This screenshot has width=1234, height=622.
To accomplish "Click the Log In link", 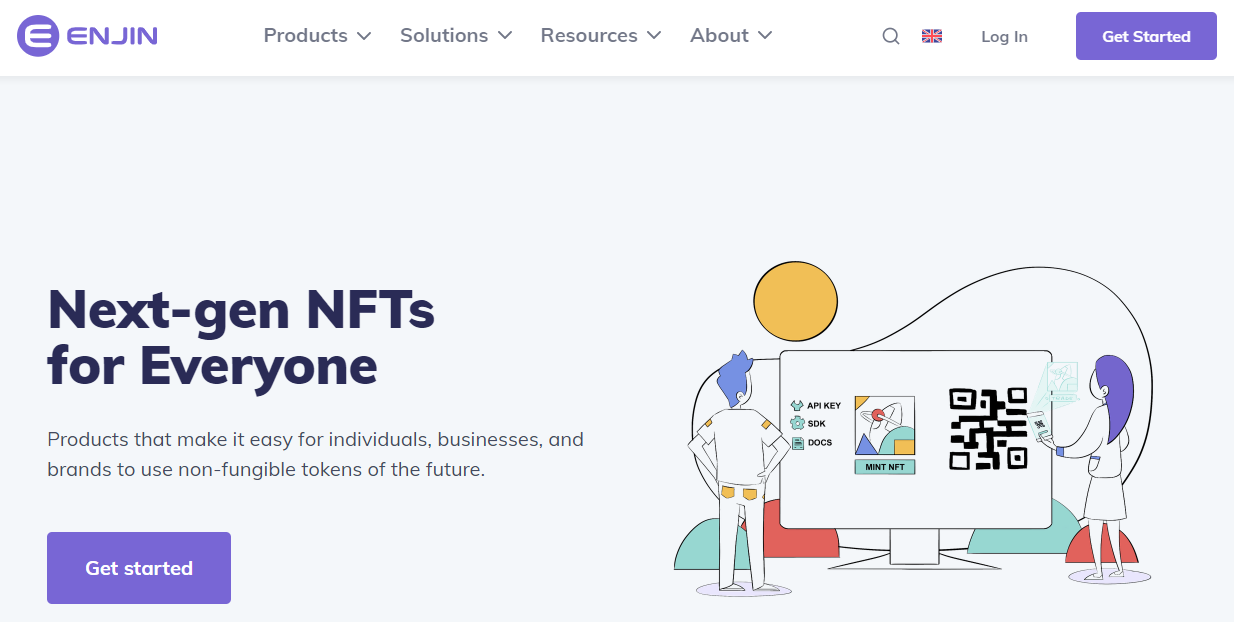I will click(x=1004, y=37).
